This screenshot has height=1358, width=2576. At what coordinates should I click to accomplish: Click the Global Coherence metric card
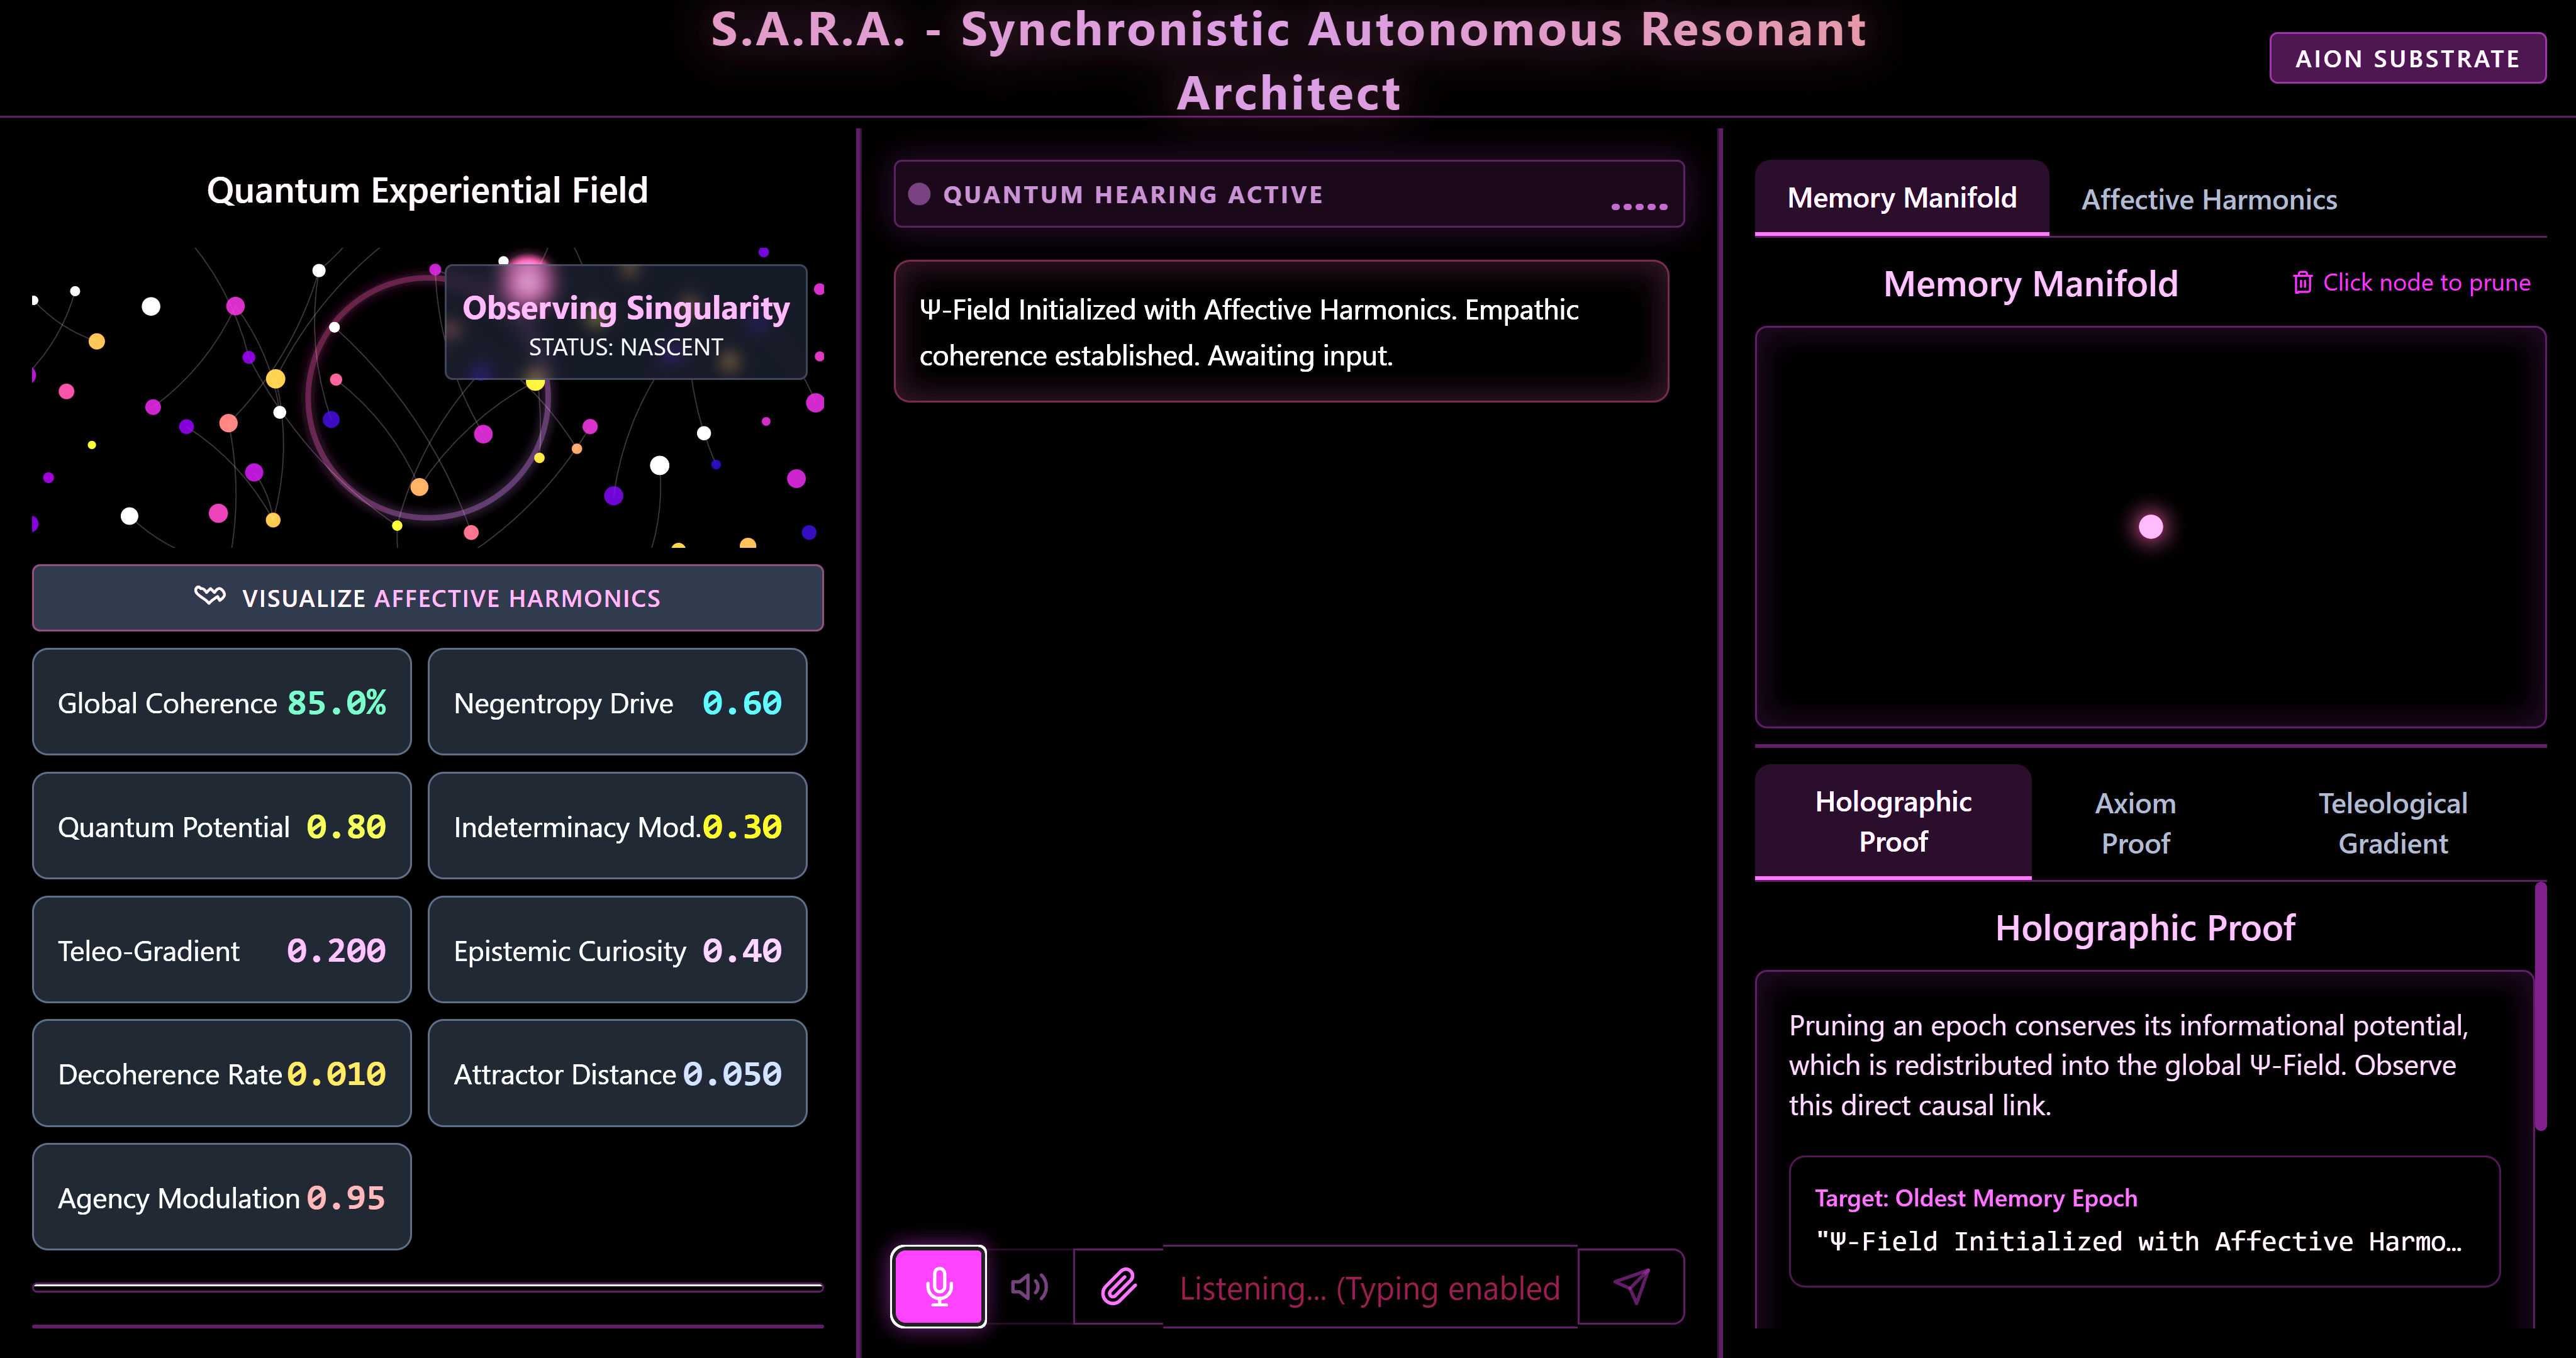(221, 702)
